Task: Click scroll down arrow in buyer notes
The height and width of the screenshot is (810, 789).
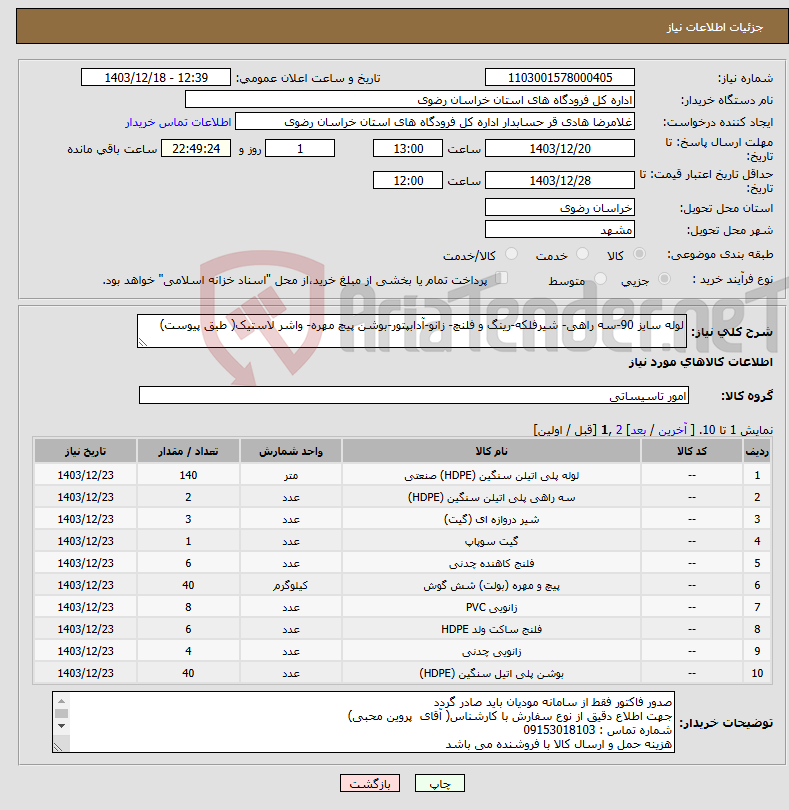Action: tap(61, 726)
